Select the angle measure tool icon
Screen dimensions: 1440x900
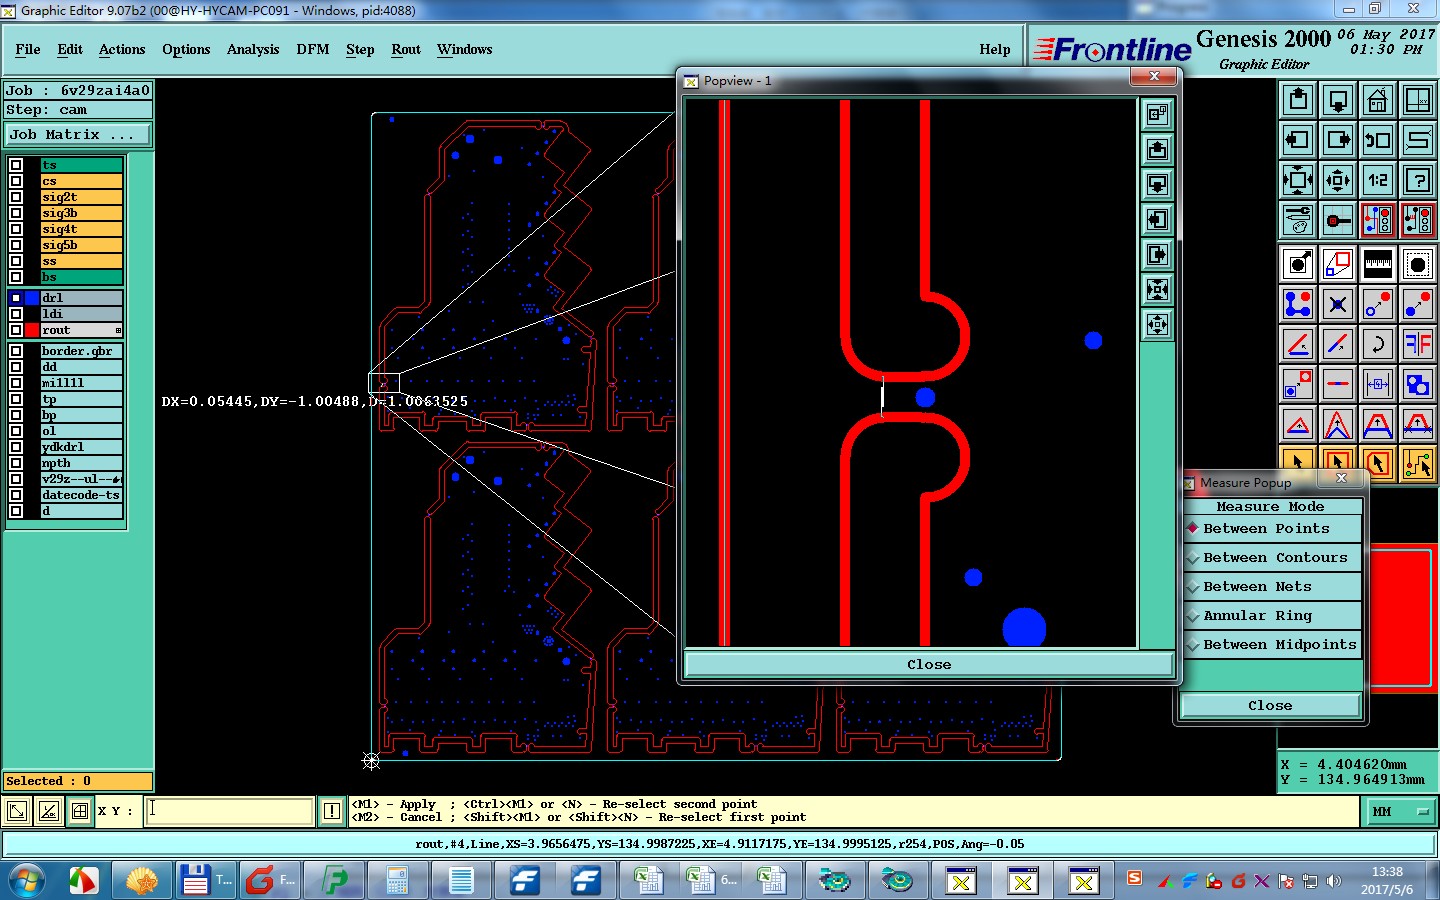click(x=1298, y=344)
